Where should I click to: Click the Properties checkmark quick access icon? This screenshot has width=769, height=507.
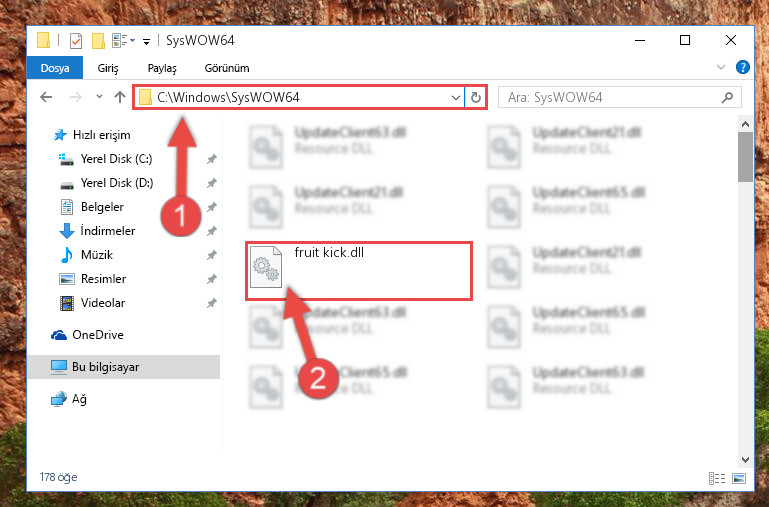click(x=76, y=41)
